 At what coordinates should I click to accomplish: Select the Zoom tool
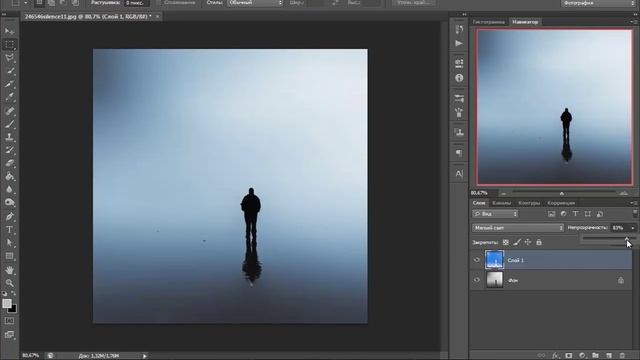coord(9,283)
